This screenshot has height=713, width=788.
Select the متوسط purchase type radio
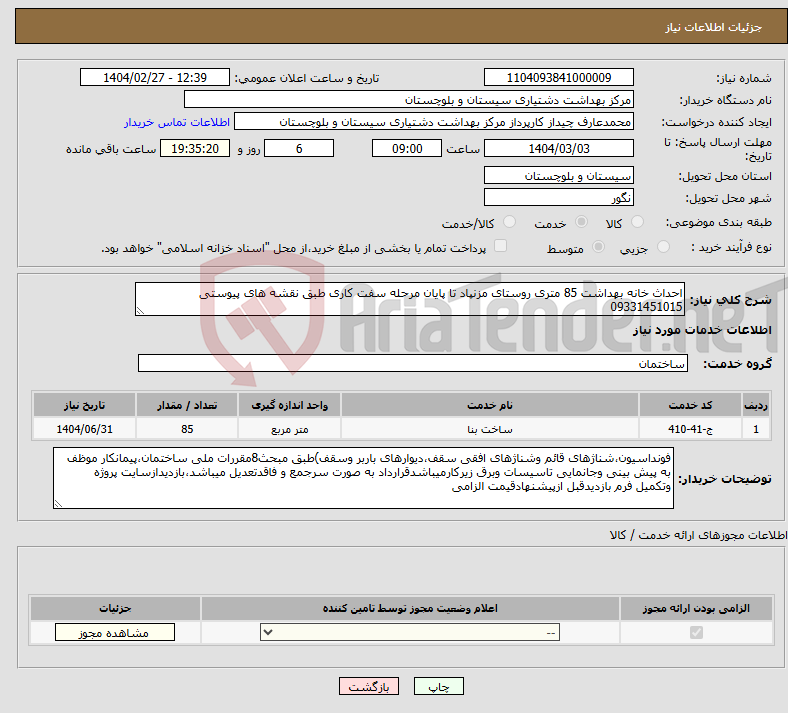598,247
